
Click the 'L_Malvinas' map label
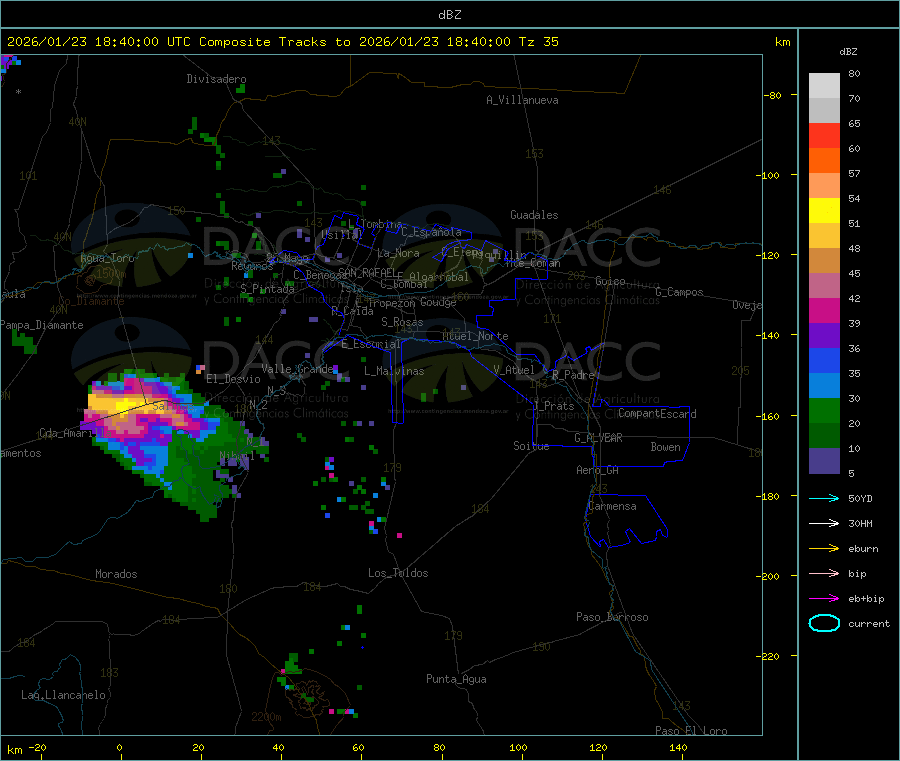click(x=394, y=371)
